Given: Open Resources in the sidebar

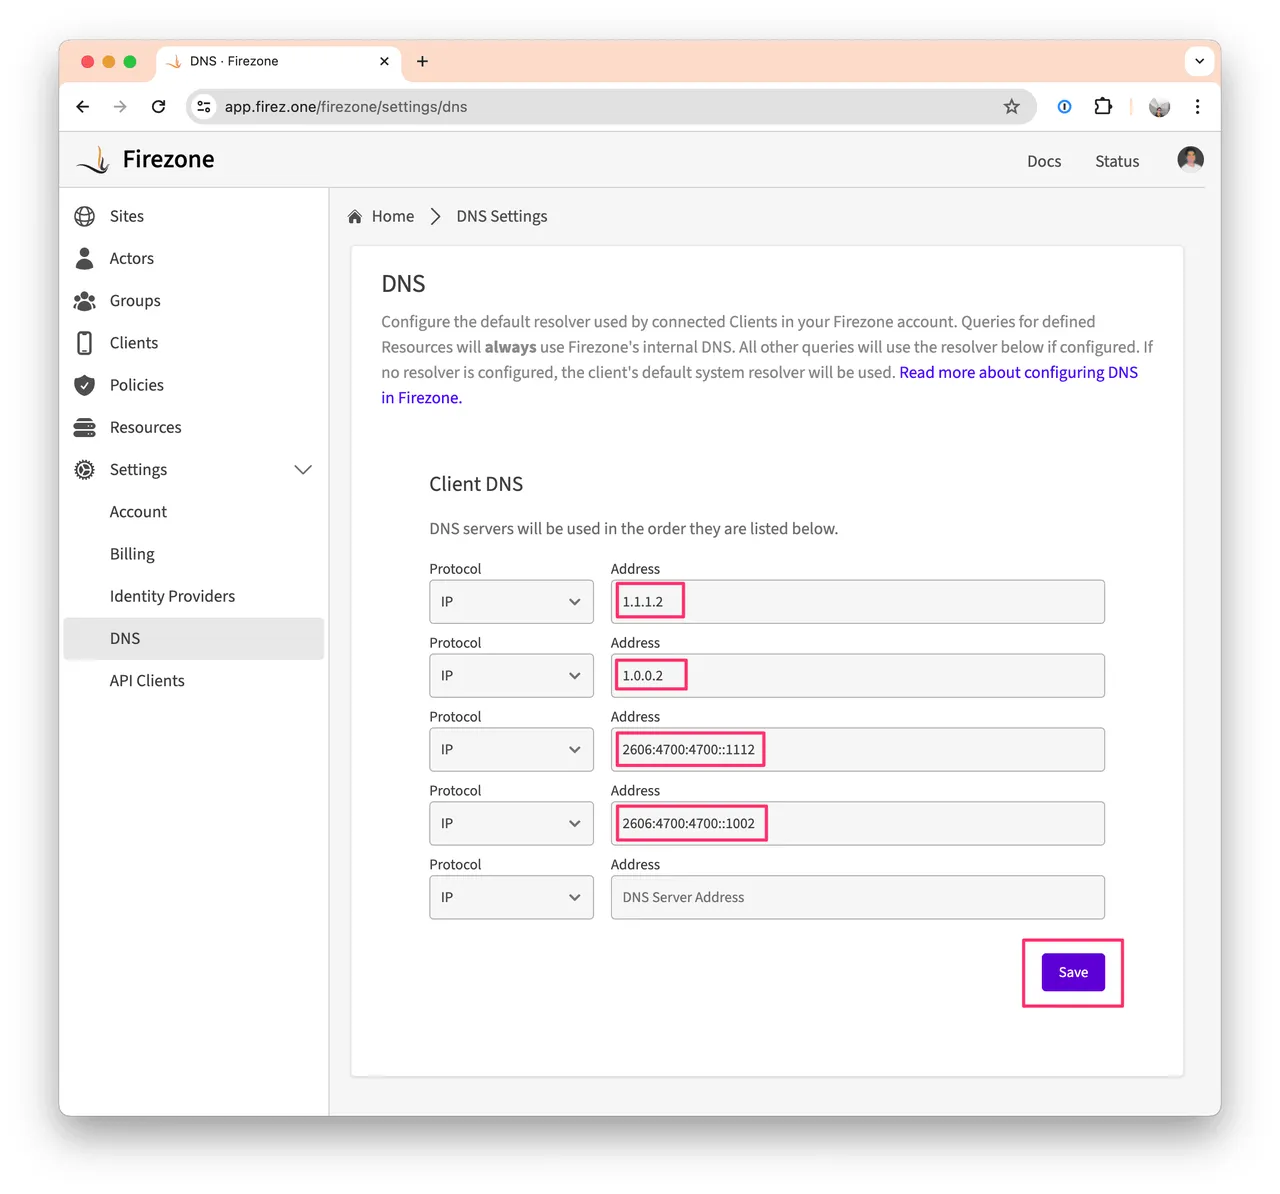Looking at the screenshot, I should [x=146, y=427].
